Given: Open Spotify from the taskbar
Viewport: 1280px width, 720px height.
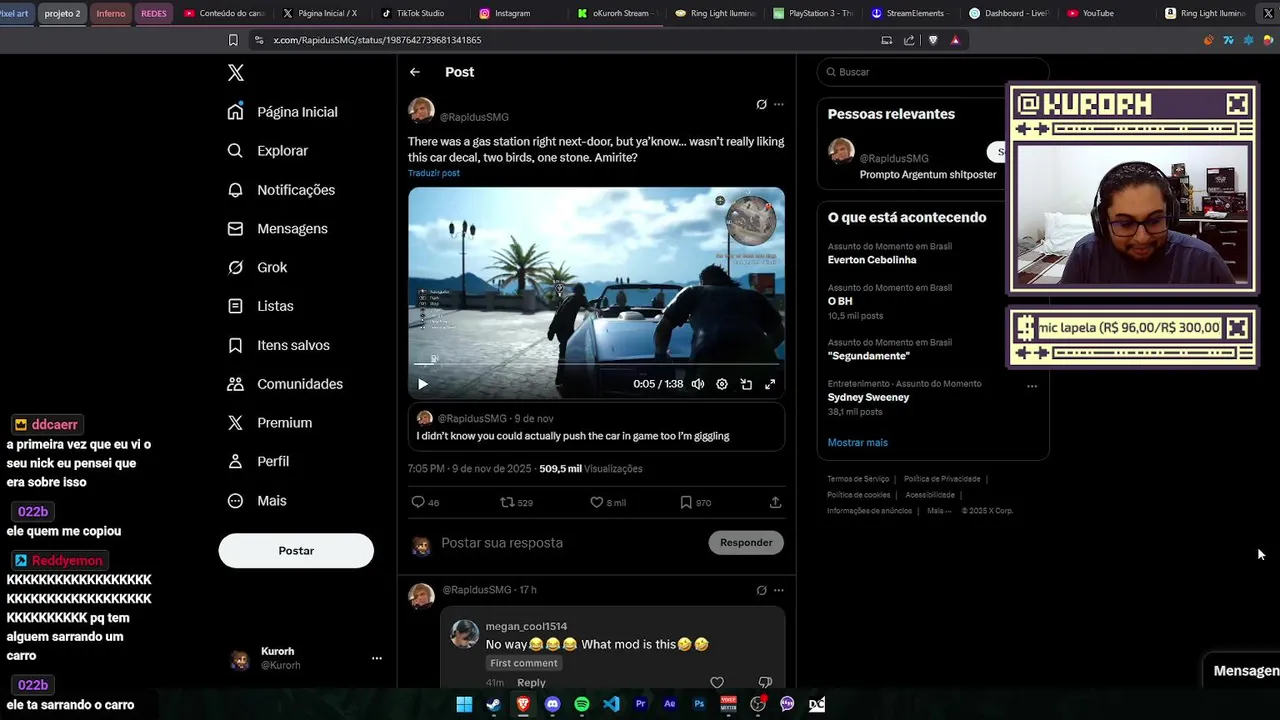Looking at the screenshot, I should [x=582, y=704].
